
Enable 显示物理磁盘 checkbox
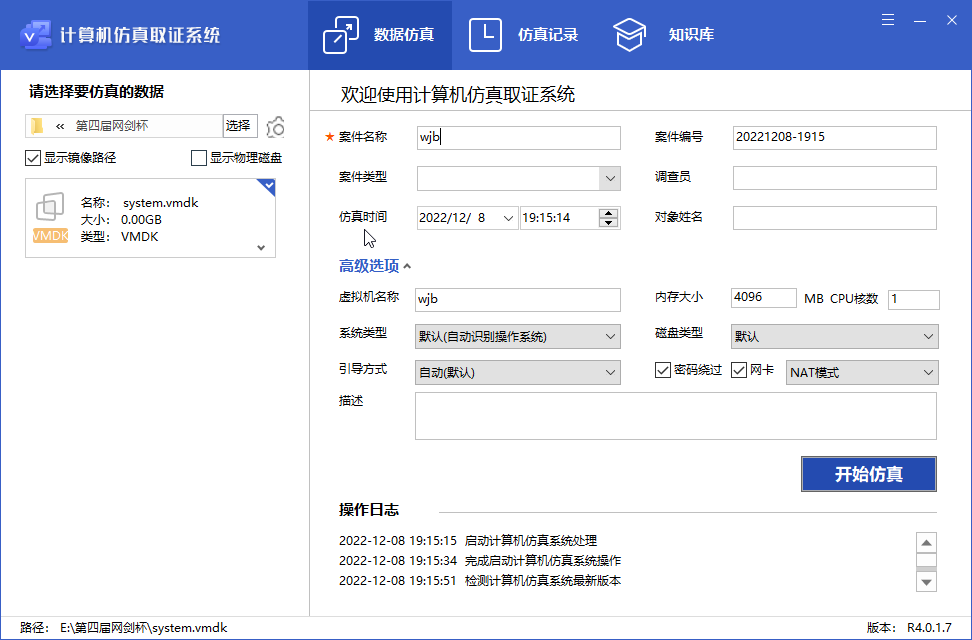(198, 158)
